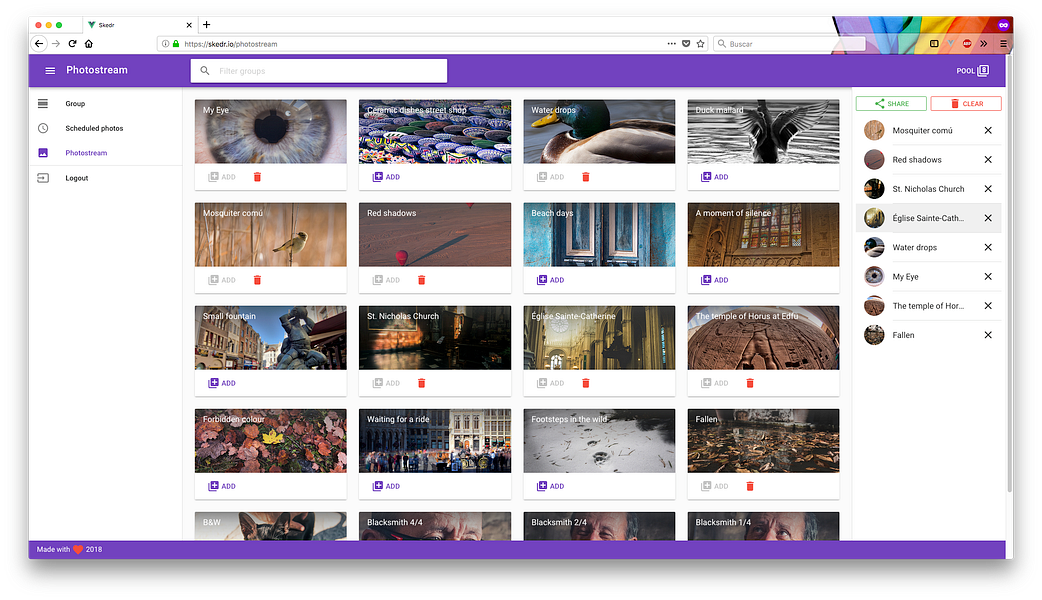Open My Eye photo thumbnail
This screenshot has width=1042, height=600.
click(270, 132)
